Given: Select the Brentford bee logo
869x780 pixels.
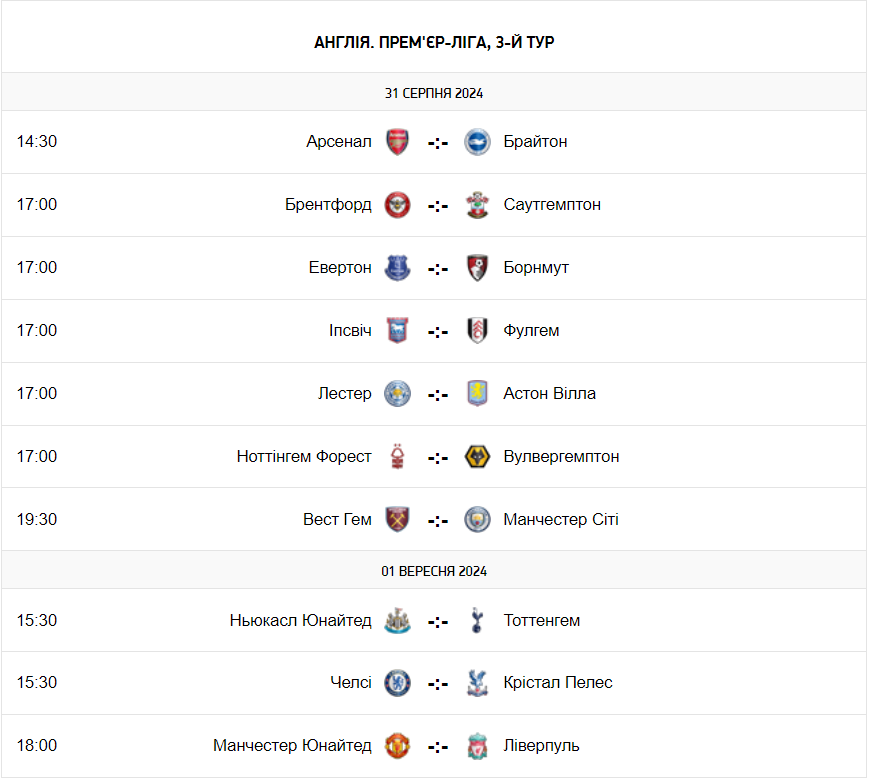Looking at the screenshot, I should pyautogui.click(x=397, y=205).
